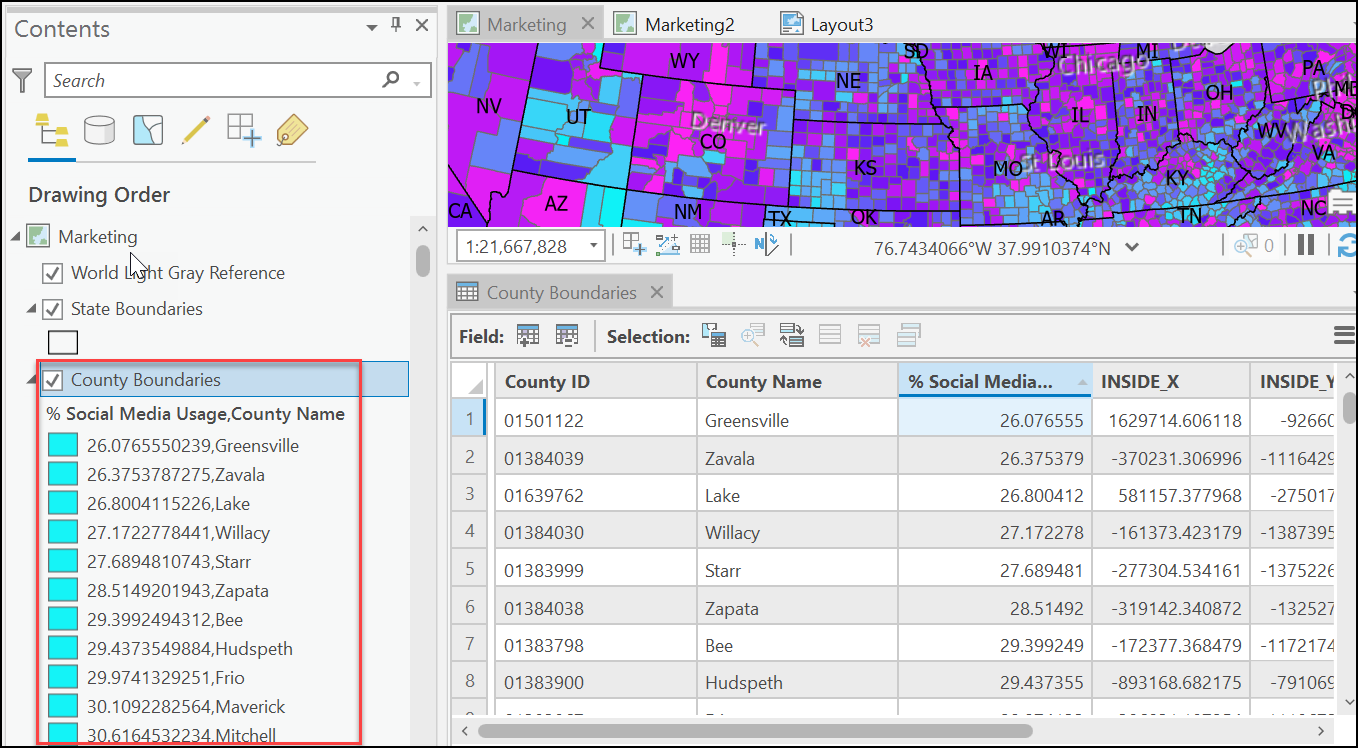Click the INSIDE_X column header
The width and height of the screenshot is (1358, 748).
[1171, 381]
